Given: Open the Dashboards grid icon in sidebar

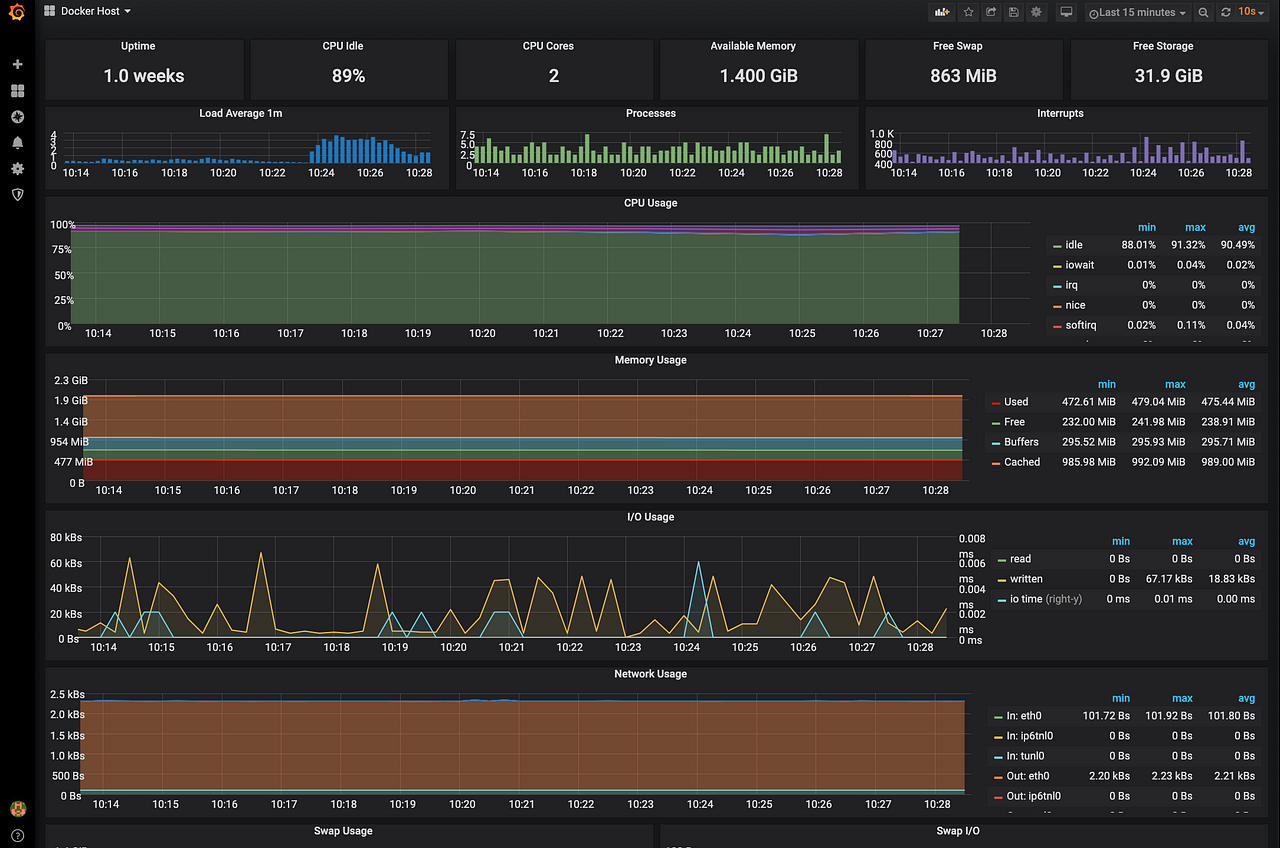Looking at the screenshot, I should pos(17,90).
